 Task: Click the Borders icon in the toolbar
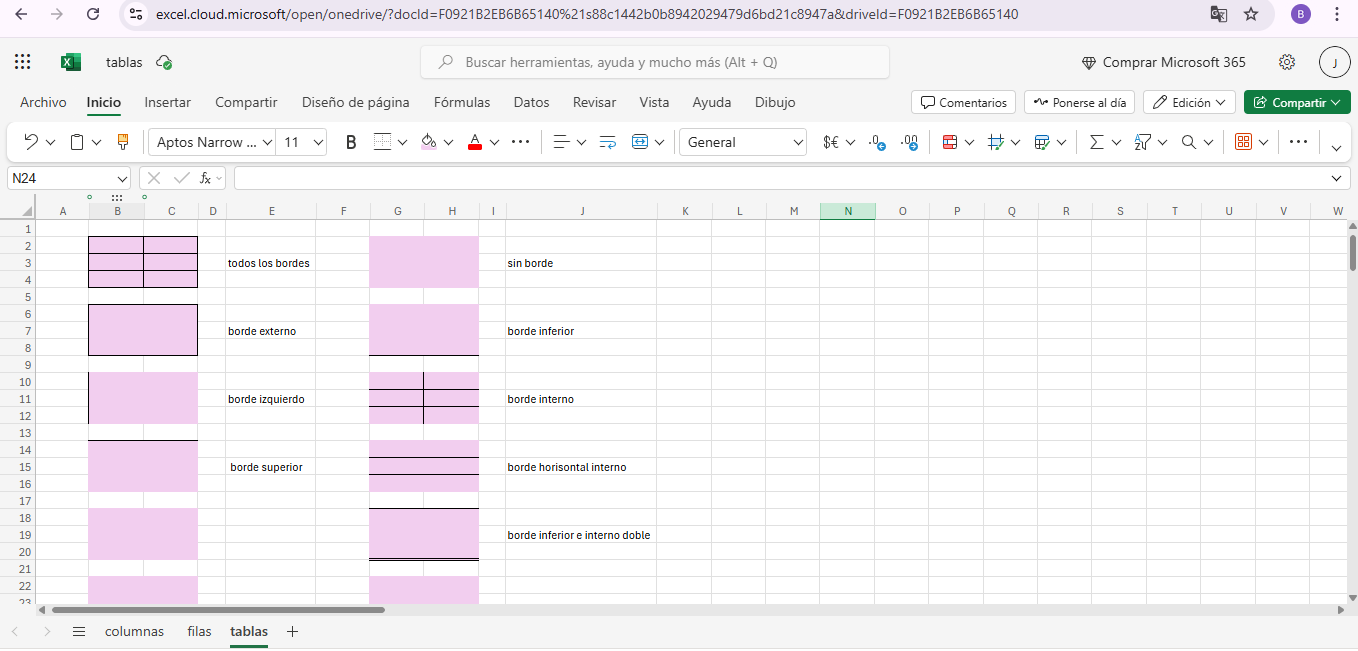coord(382,142)
